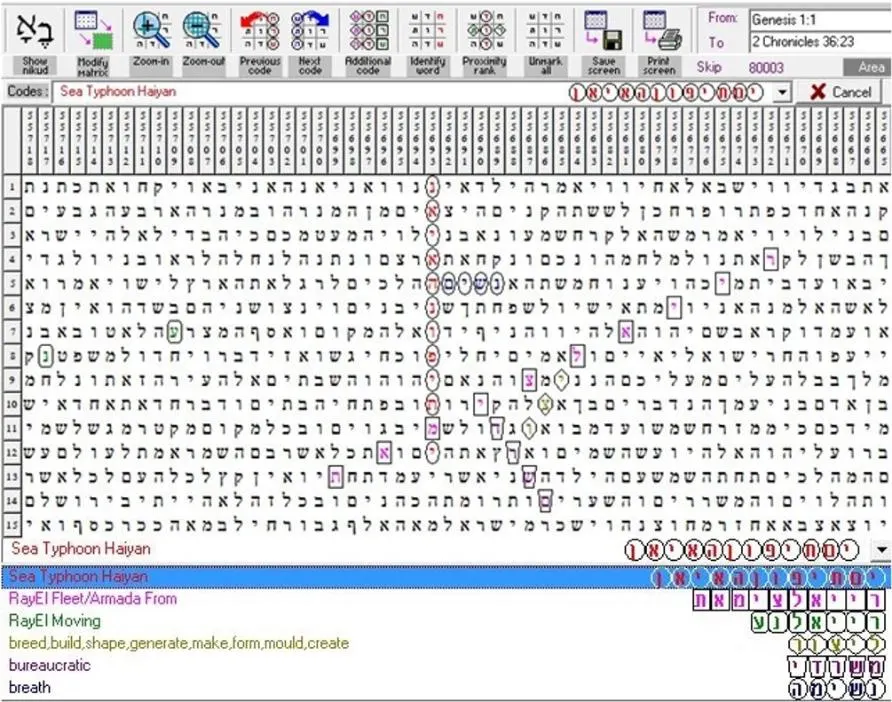Open the Additional code tool
The image size is (892, 702).
369,30
